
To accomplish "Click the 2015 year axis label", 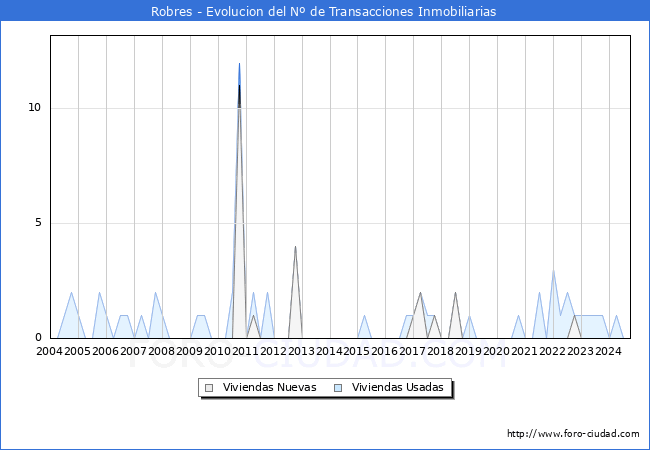I will click(357, 351).
